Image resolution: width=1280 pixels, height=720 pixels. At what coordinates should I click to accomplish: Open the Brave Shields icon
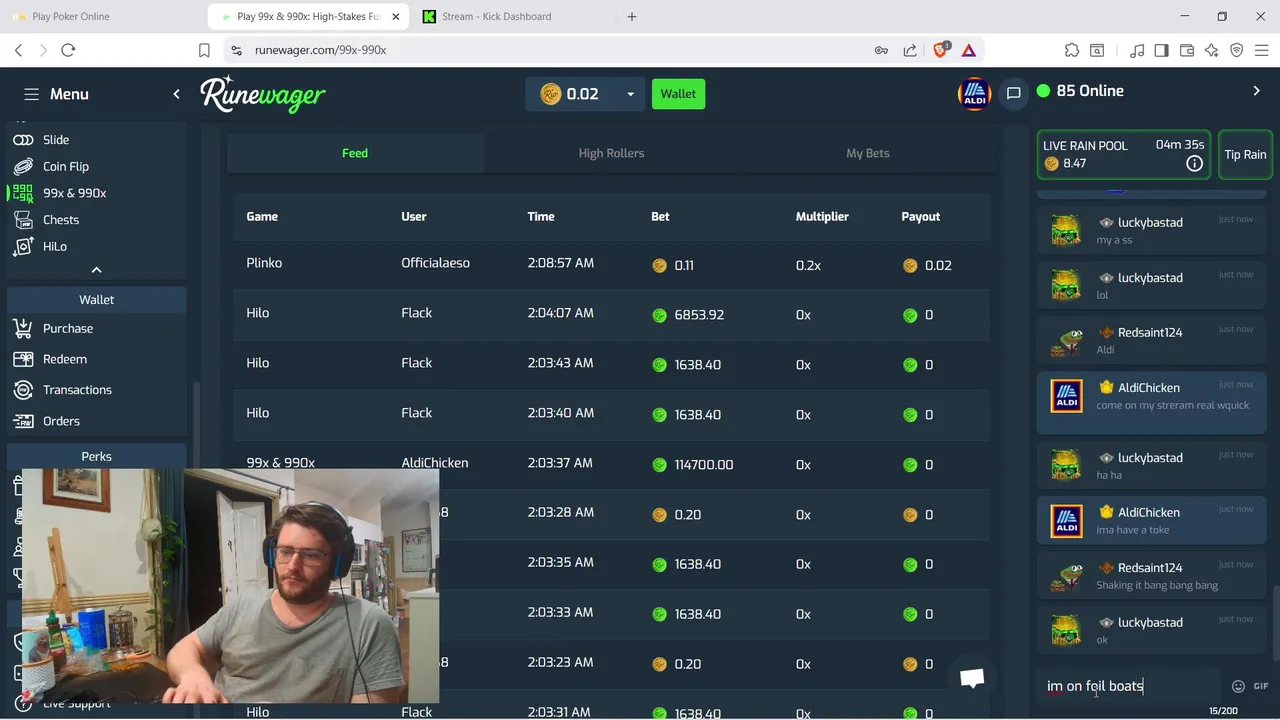(x=940, y=50)
